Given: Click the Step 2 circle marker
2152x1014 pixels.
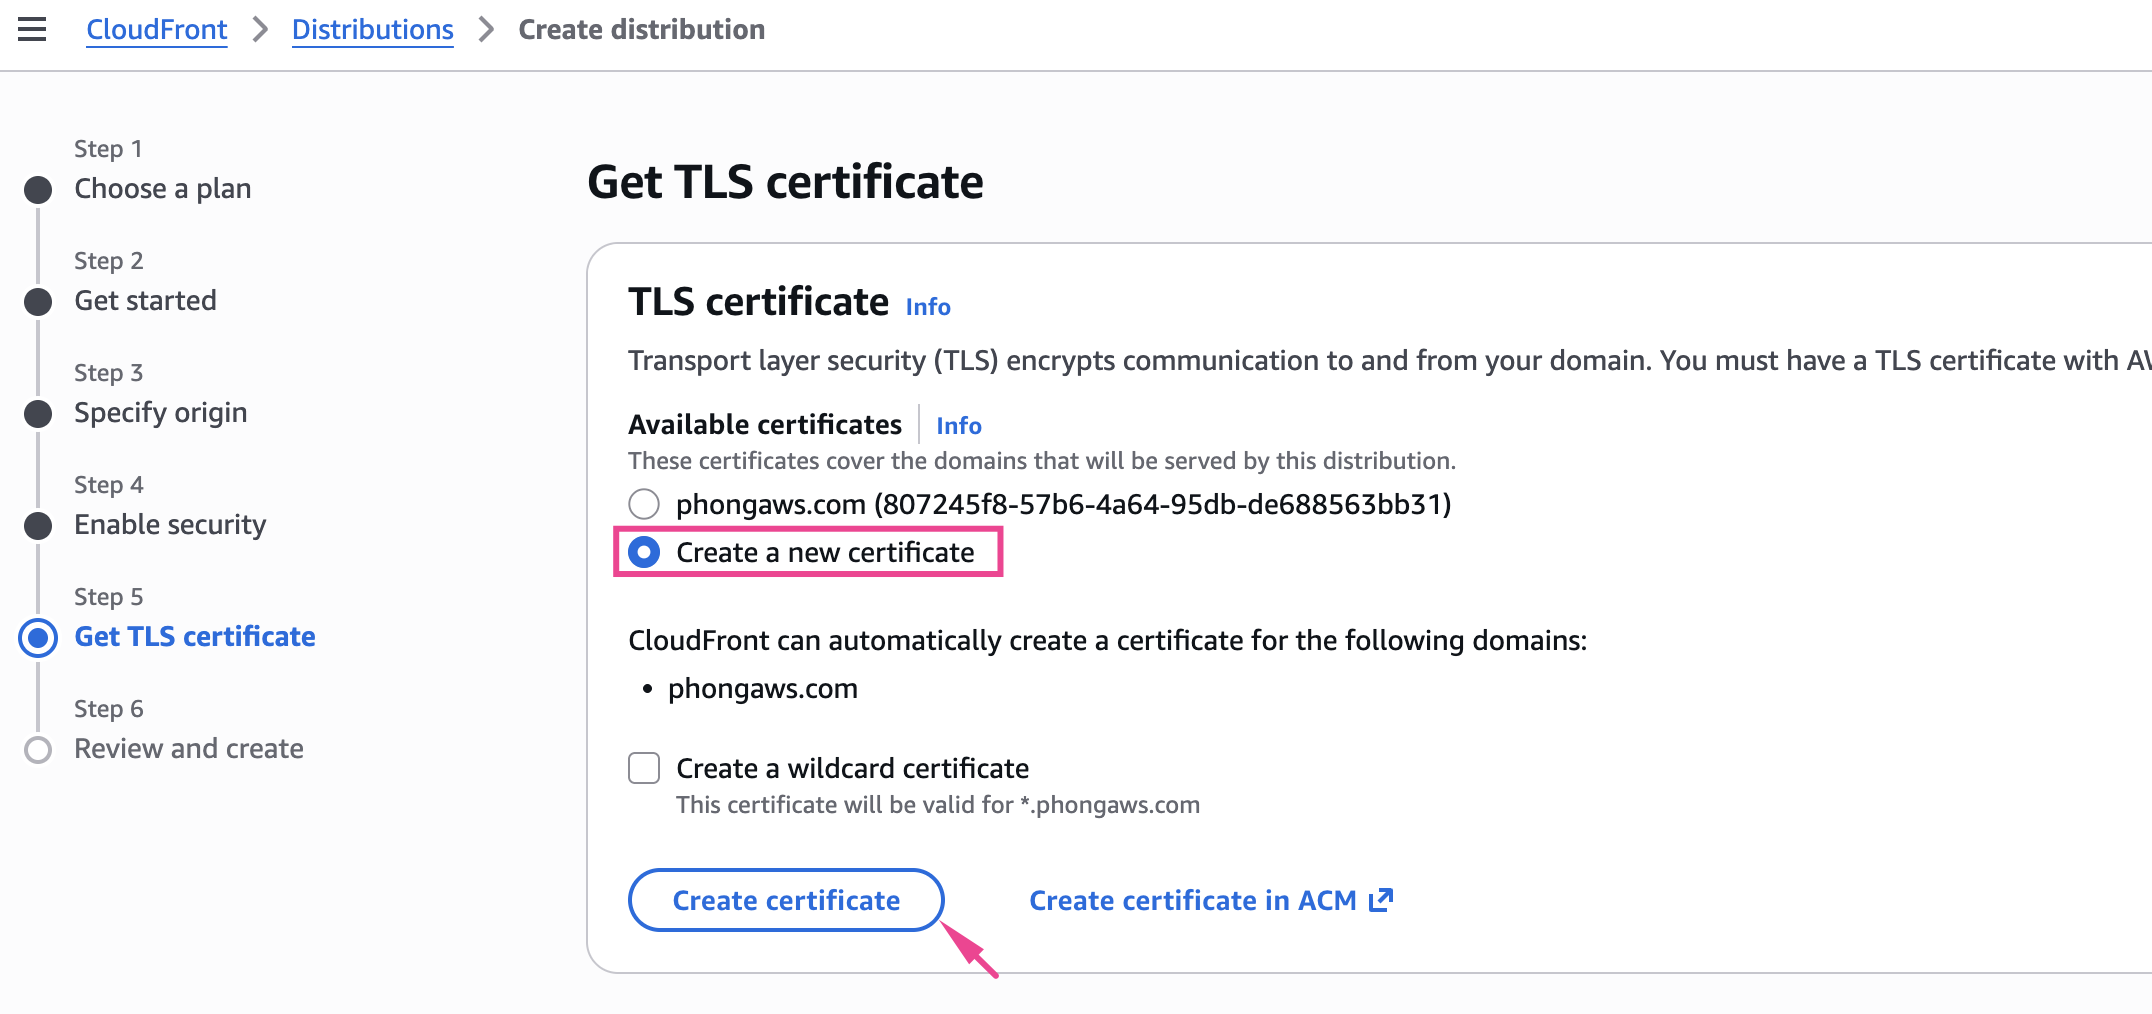Looking at the screenshot, I should (x=38, y=302).
